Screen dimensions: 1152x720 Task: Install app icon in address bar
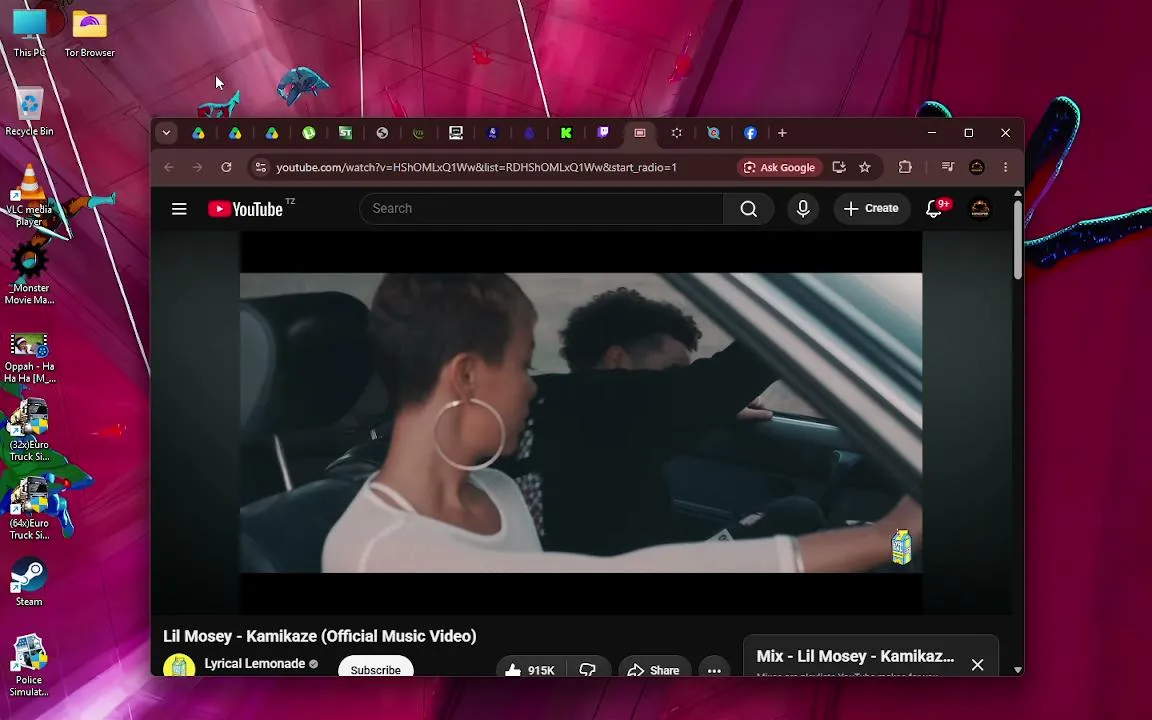(x=839, y=168)
